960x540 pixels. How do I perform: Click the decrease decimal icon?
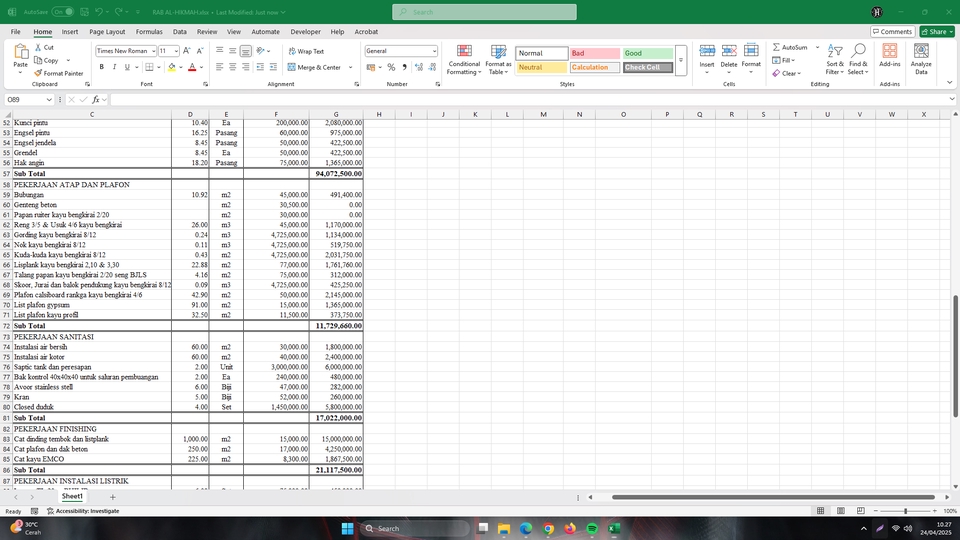point(432,67)
